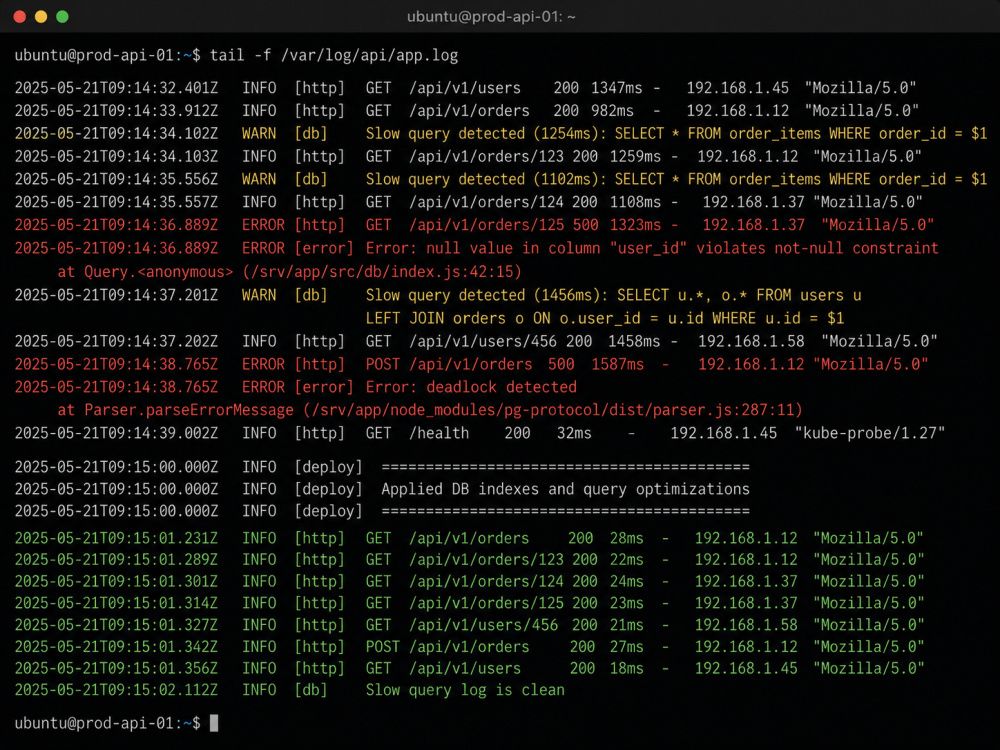Viewport: 1000px width, 750px height.
Task: Click '/api/v1/orders/123' in the 1259ms line
Action: [487, 156]
